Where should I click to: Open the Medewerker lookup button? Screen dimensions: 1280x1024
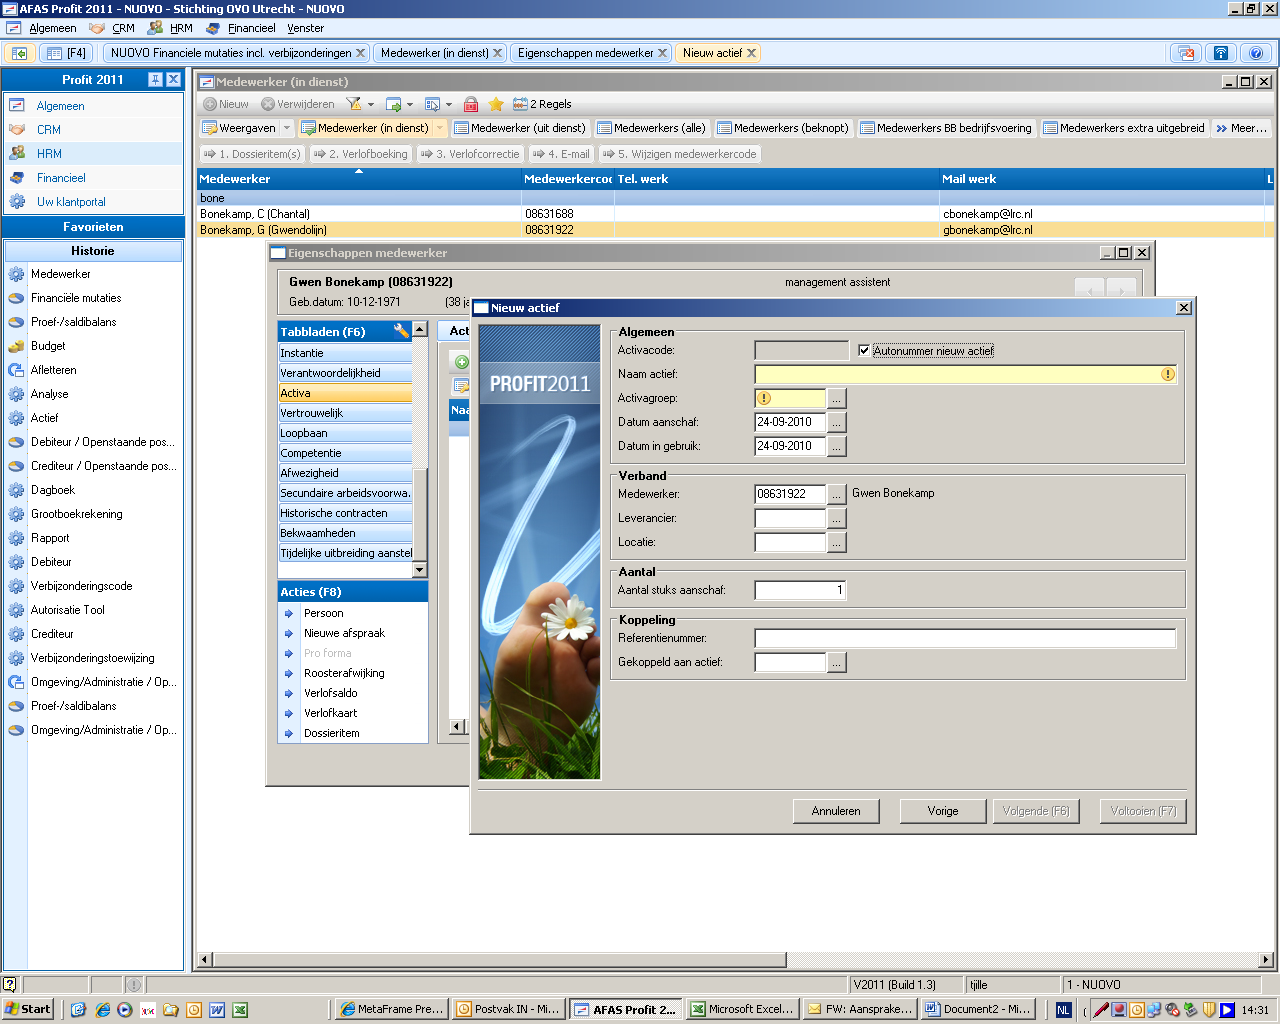coord(837,494)
